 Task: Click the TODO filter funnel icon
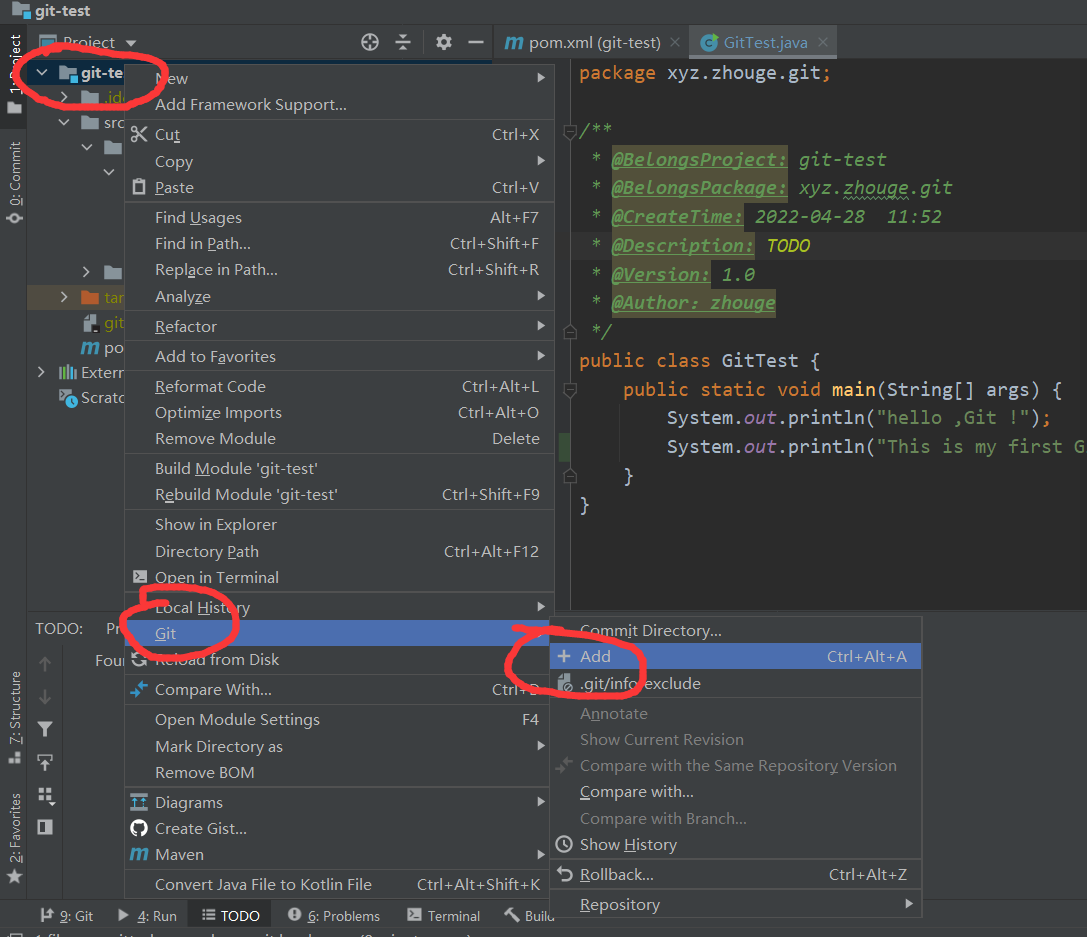[x=45, y=729]
